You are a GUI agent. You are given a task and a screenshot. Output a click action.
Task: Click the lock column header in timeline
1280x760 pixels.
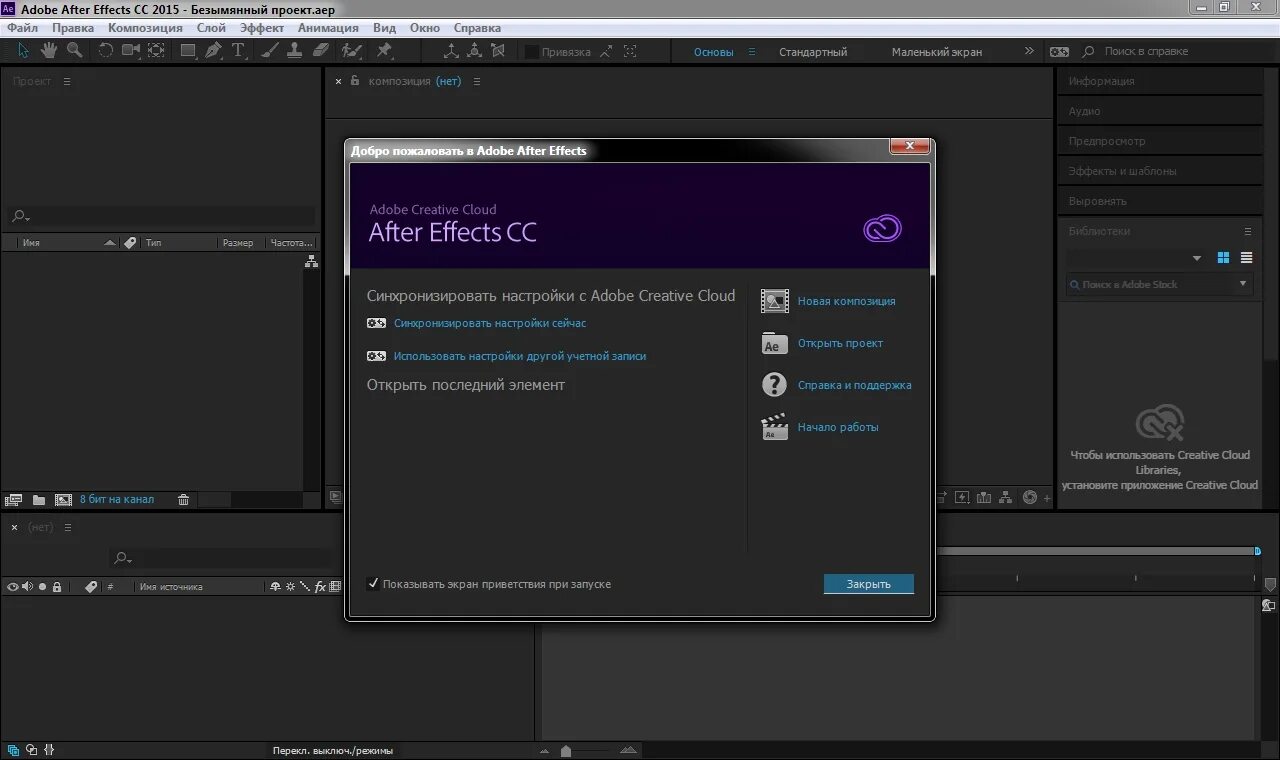(x=57, y=587)
